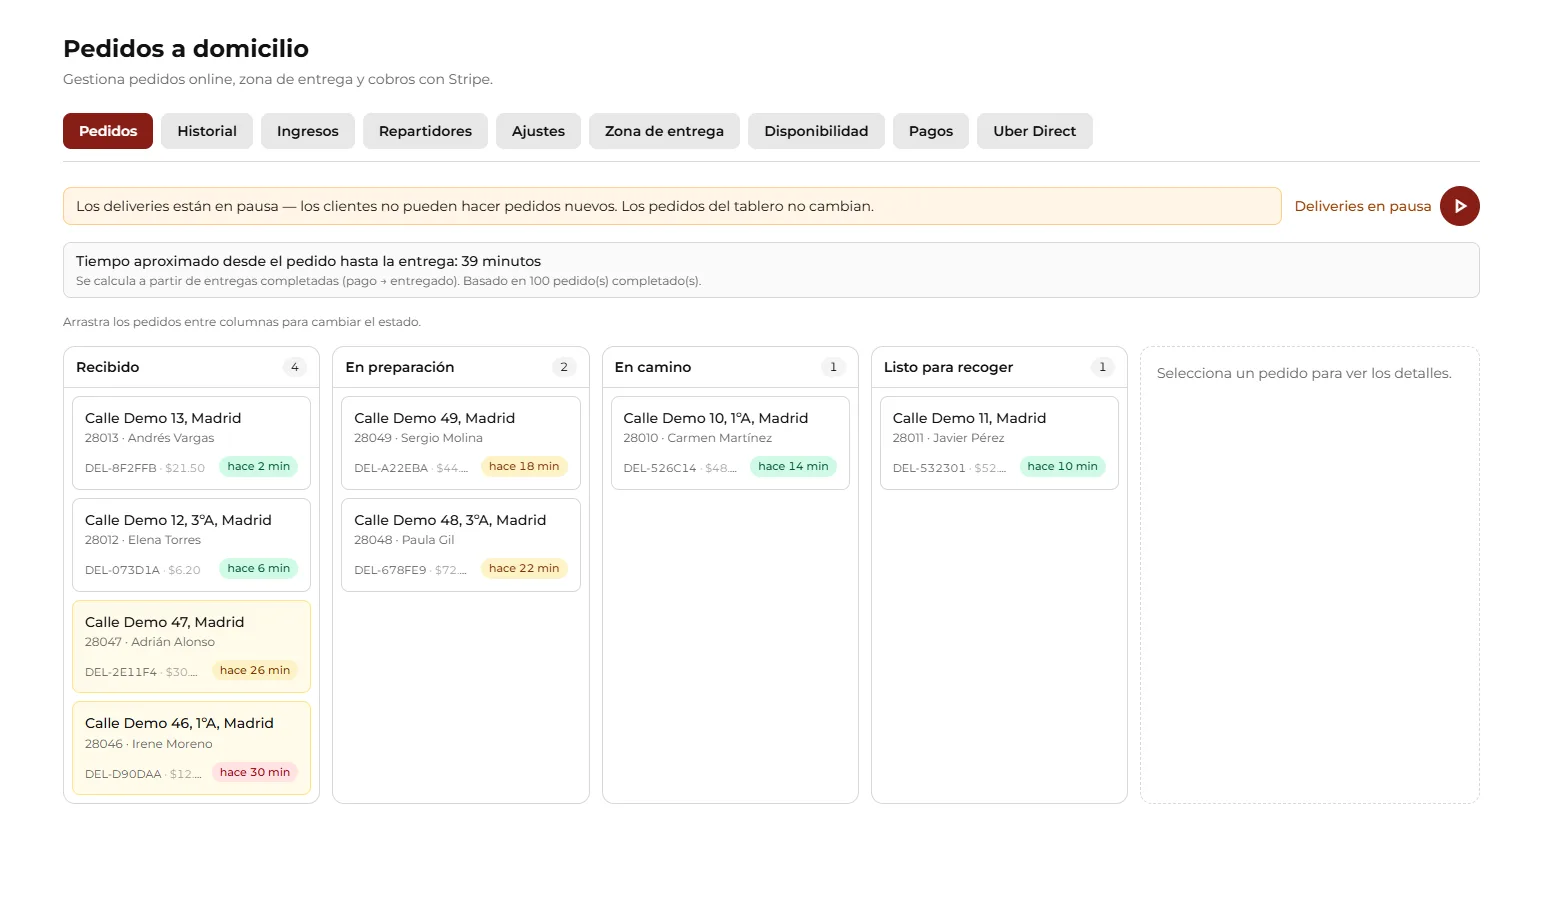The height and width of the screenshot is (905, 1562).
Task: Click the "hace 14 min" time badge
Action: point(793,466)
